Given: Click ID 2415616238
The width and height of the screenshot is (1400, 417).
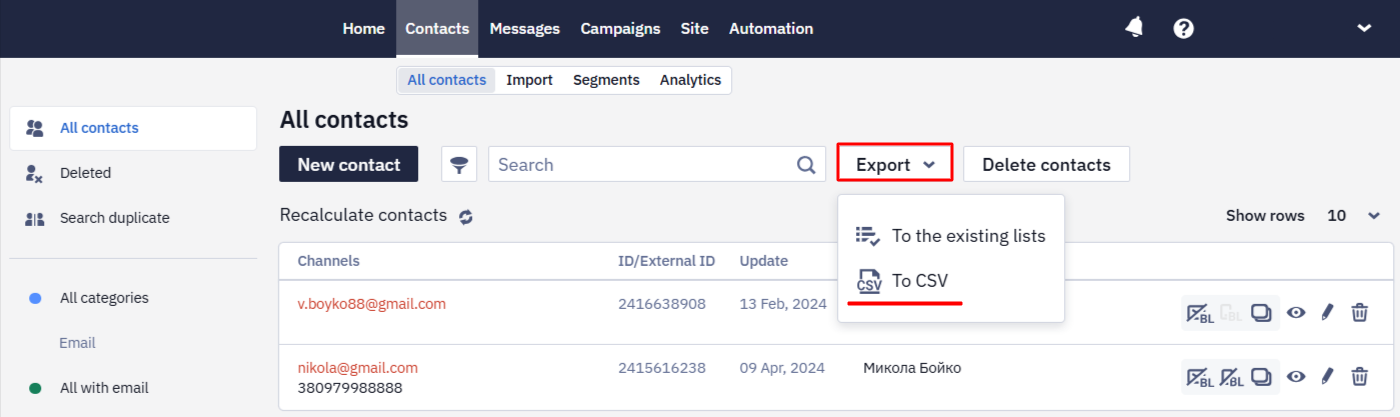Looking at the screenshot, I should pos(662,367).
